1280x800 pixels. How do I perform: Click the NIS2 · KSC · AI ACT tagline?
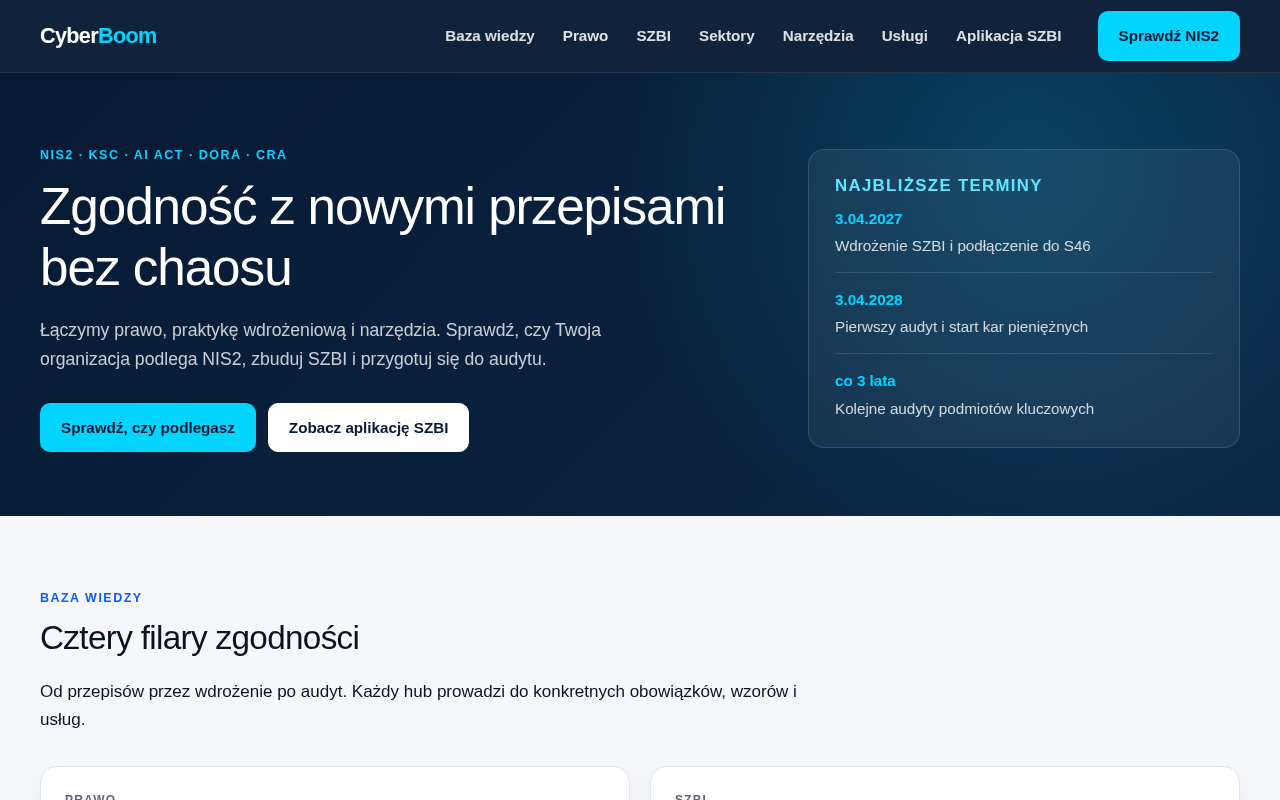point(164,155)
